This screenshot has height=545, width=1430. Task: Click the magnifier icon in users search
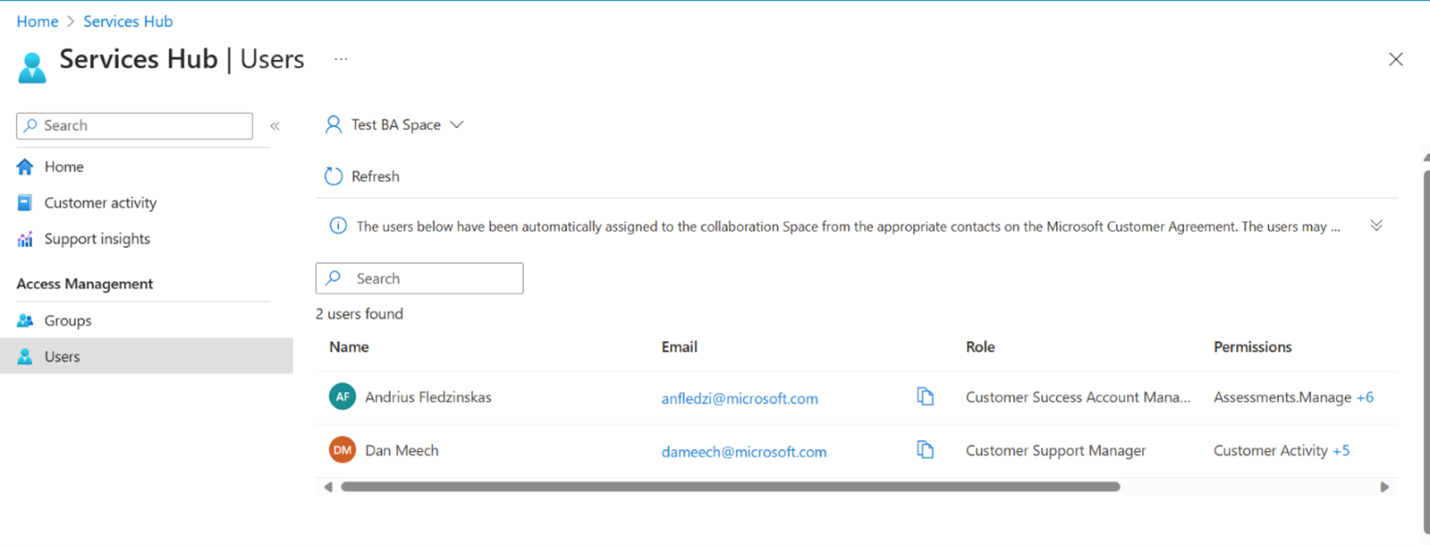334,279
